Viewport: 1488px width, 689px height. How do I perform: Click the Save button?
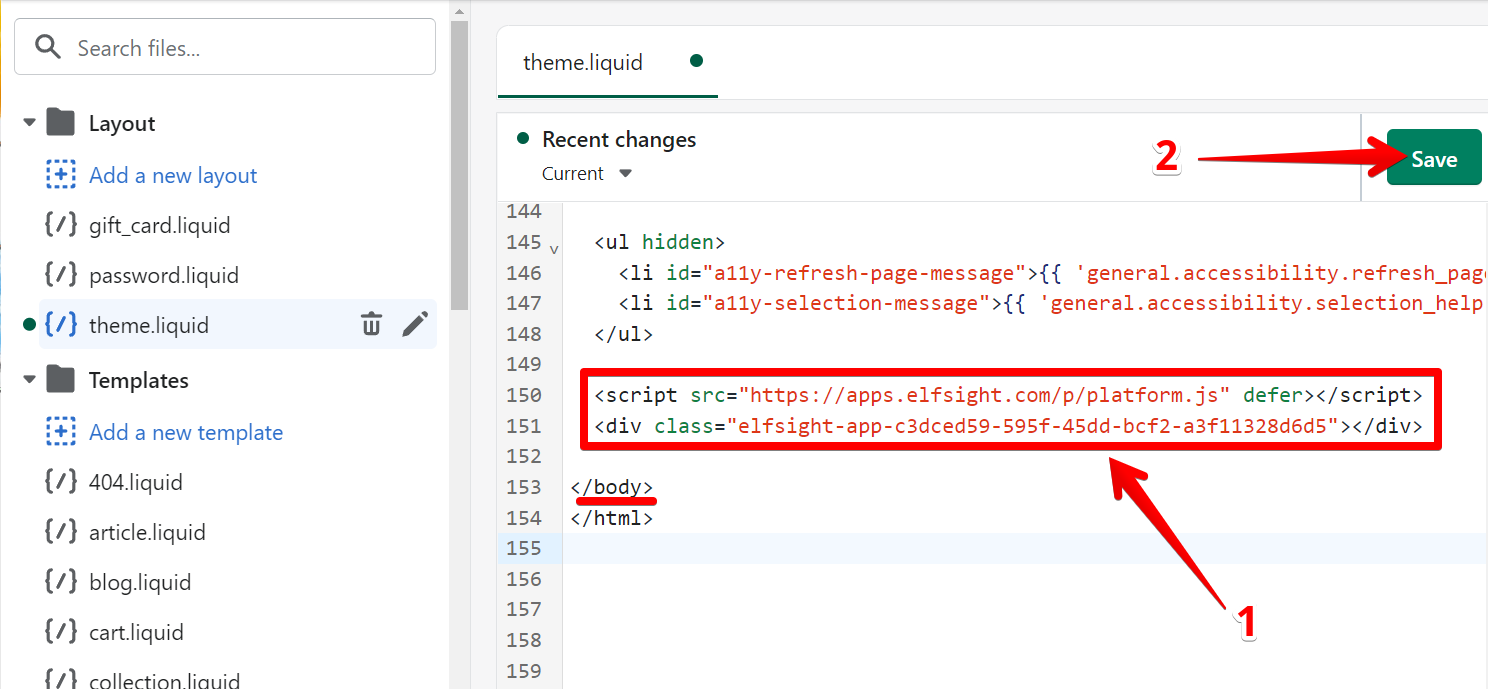click(1433, 157)
